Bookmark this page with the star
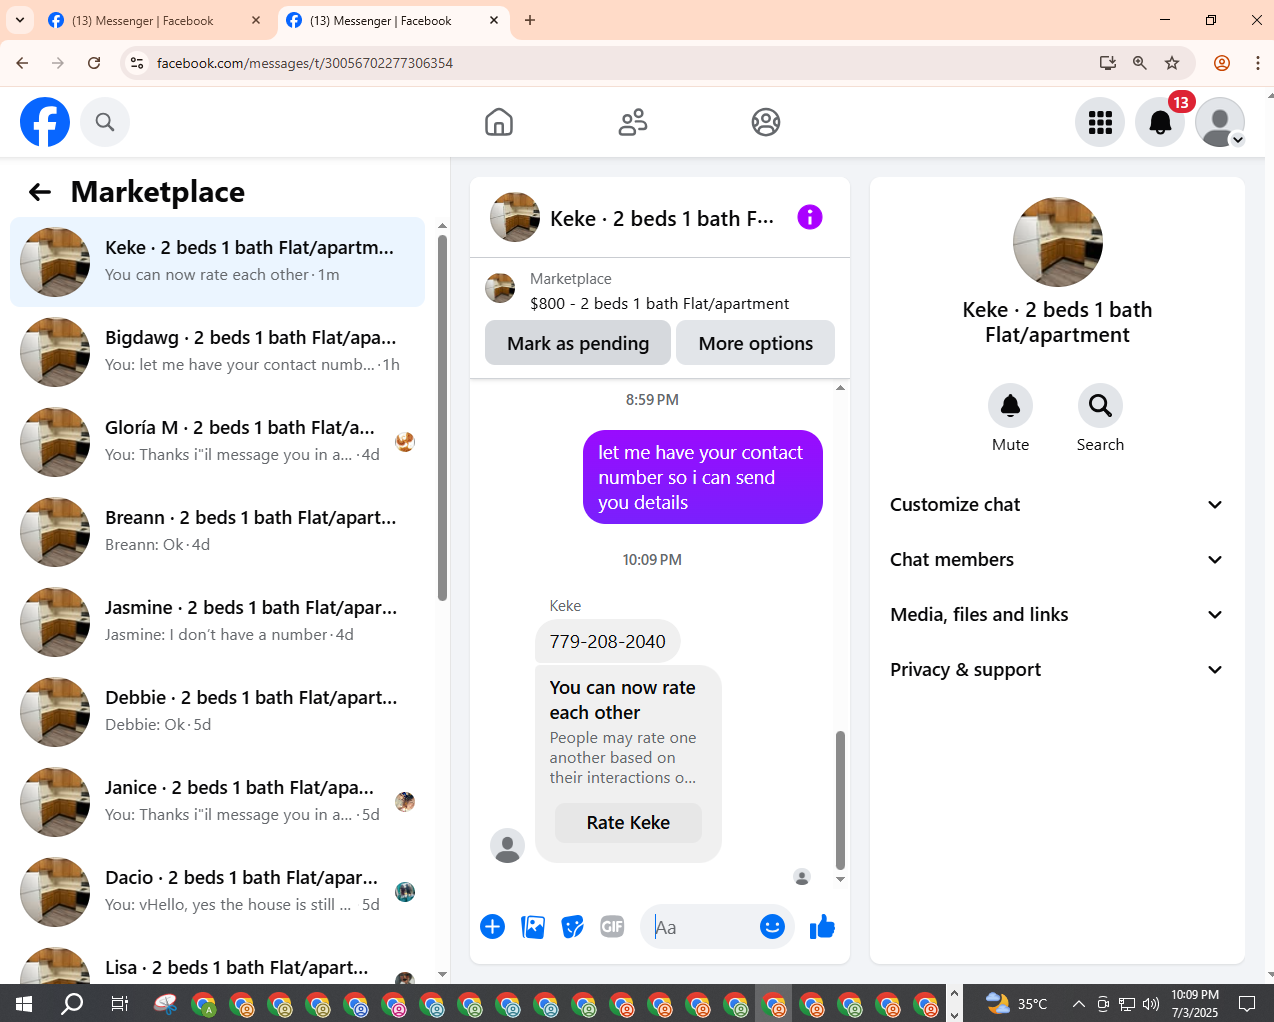The width and height of the screenshot is (1274, 1022). (x=1172, y=63)
